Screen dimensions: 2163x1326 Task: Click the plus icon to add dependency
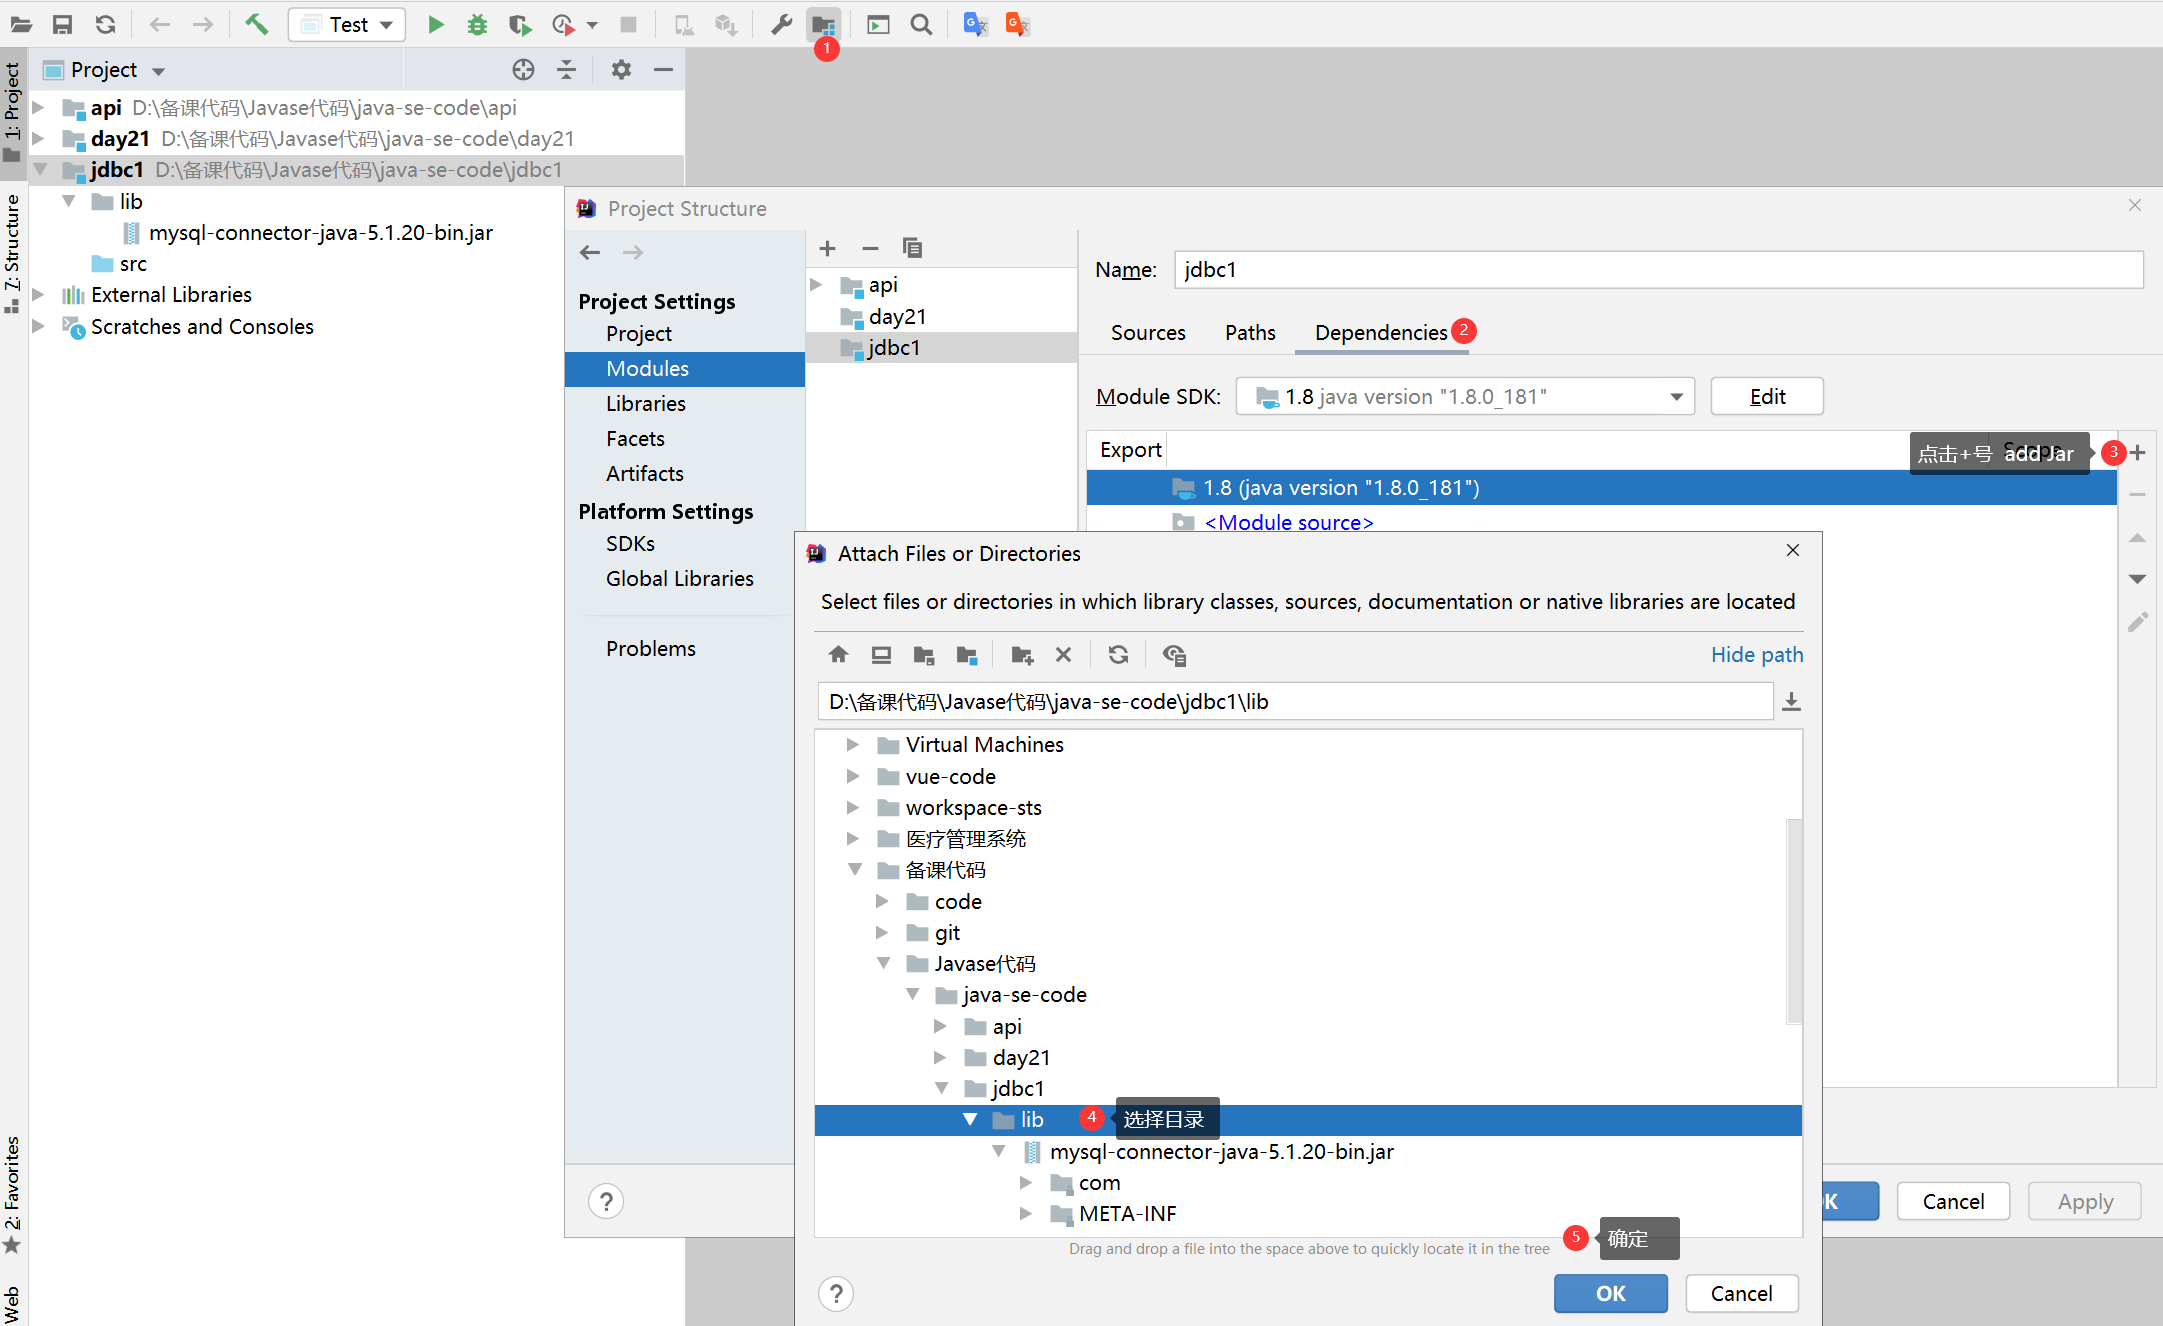2137,453
